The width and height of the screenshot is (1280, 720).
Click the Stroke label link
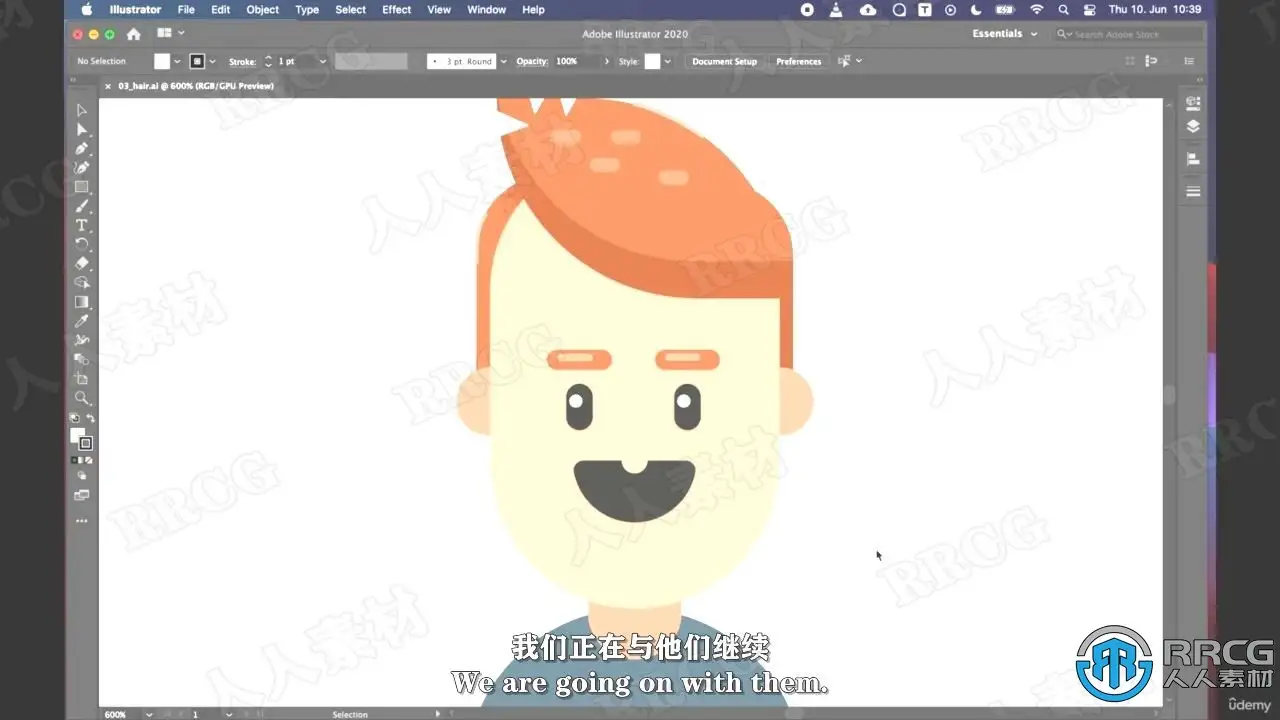pos(242,62)
